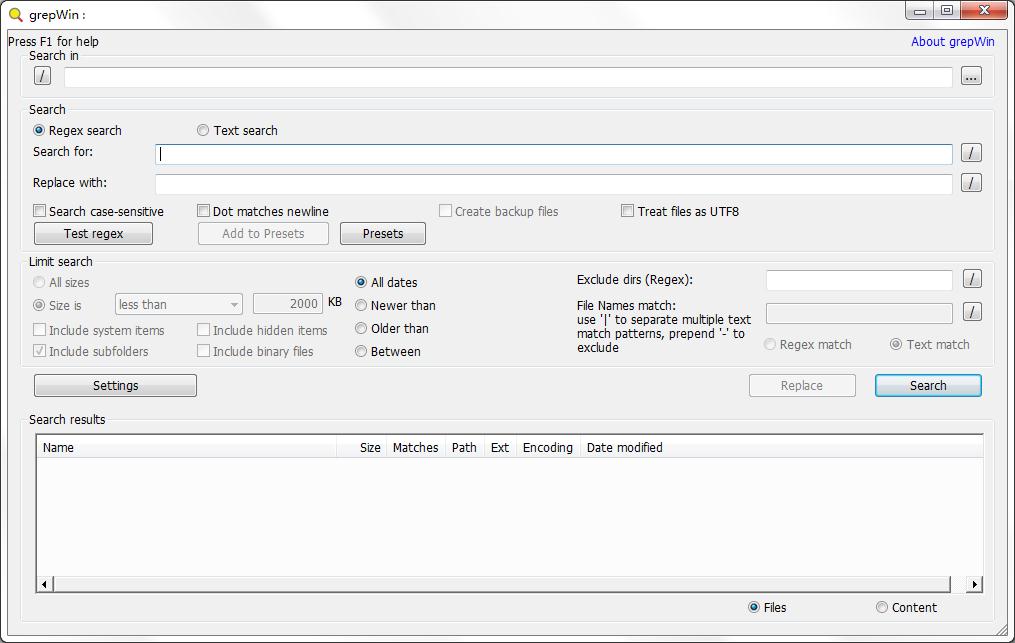Open folder browser with the ellipsis button
This screenshot has width=1015, height=643.
pos(971,76)
